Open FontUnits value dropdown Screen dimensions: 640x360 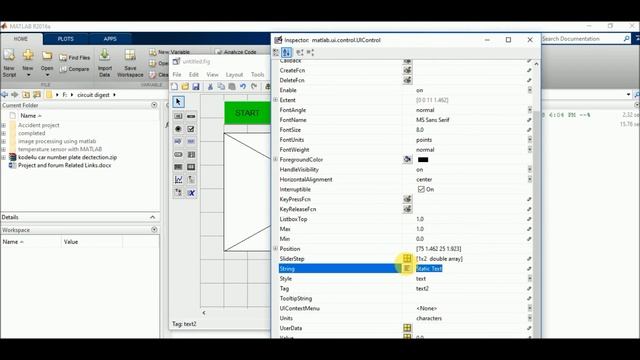tap(529, 140)
